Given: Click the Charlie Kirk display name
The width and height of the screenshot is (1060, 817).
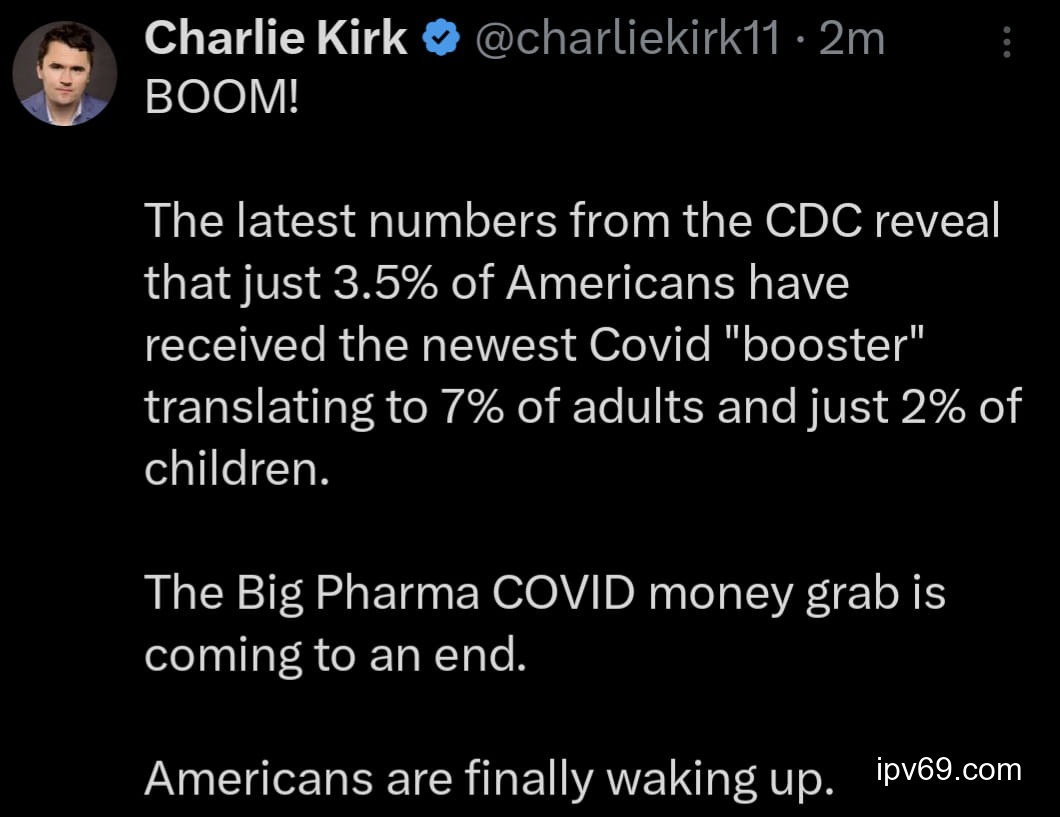Looking at the screenshot, I should [275, 41].
